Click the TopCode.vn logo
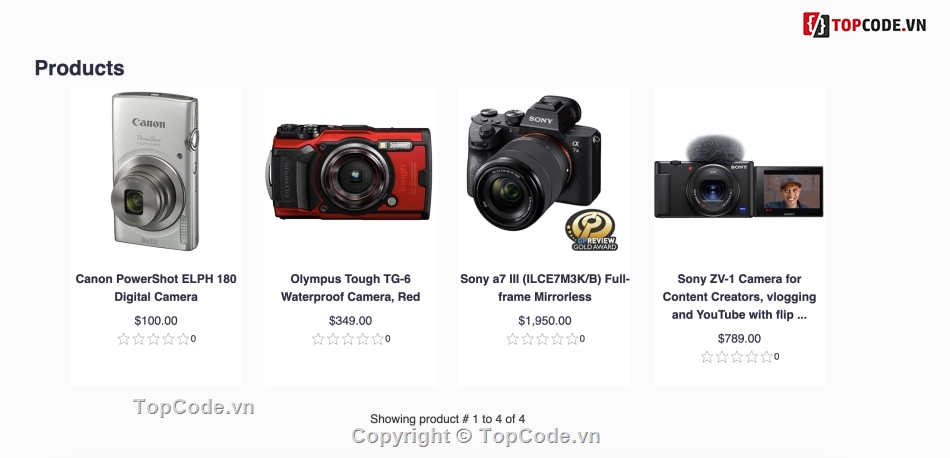Image resolution: width=950 pixels, height=458 pixels. coord(865,25)
